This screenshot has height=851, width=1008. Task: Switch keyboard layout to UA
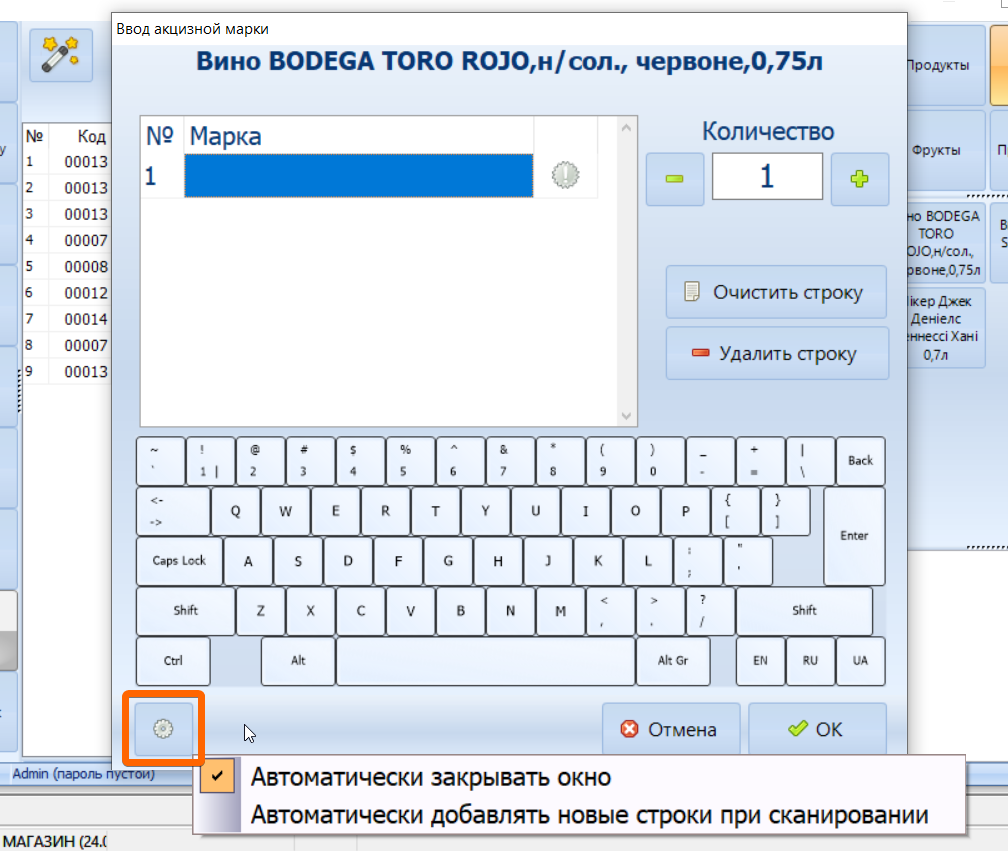pyautogui.click(x=860, y=661)
